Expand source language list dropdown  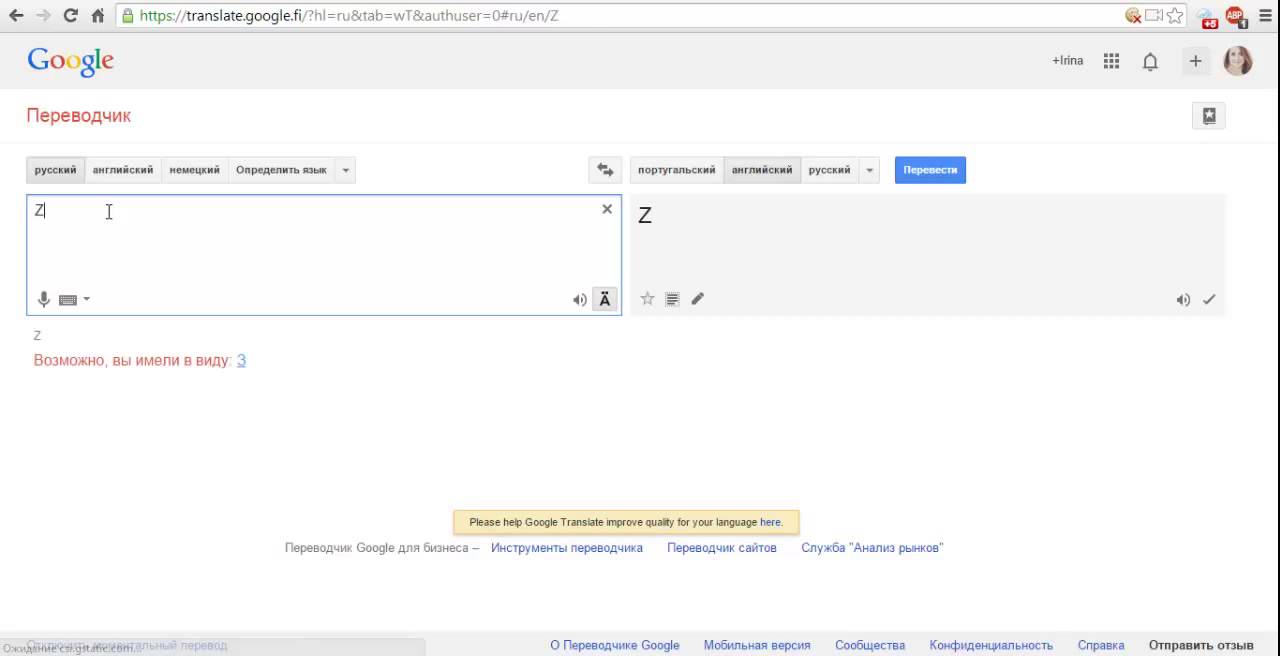[x=346, y=170]
